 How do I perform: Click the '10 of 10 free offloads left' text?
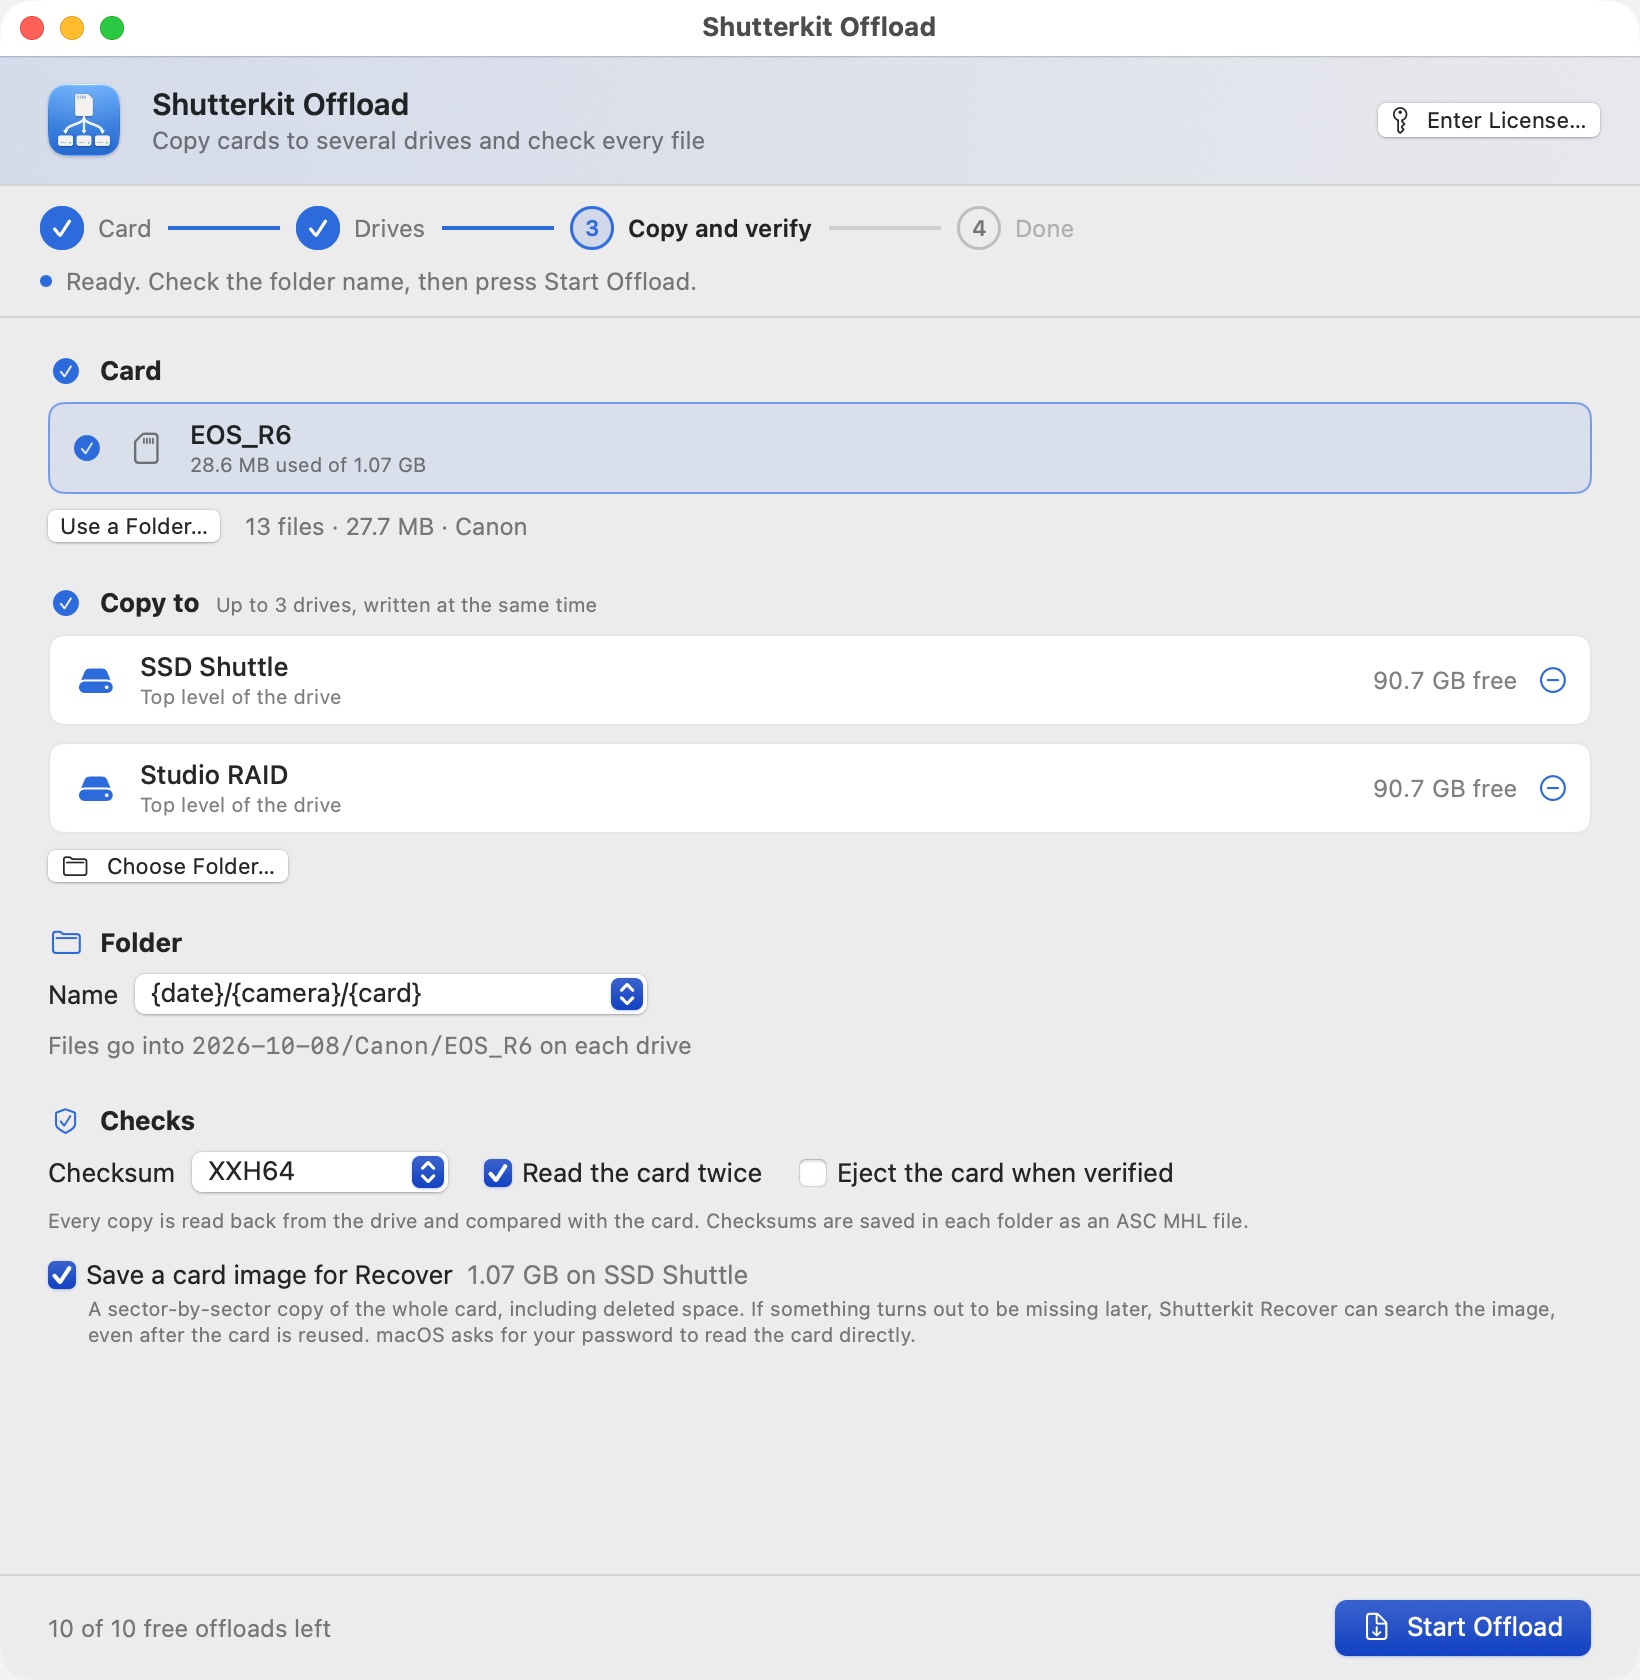pos(189,1628)
